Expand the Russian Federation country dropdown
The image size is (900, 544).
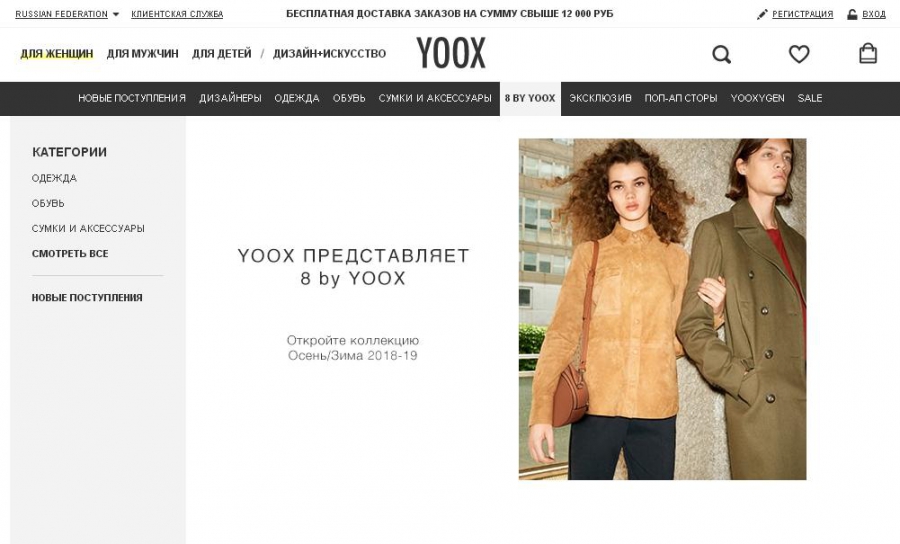tap(67, 14)
